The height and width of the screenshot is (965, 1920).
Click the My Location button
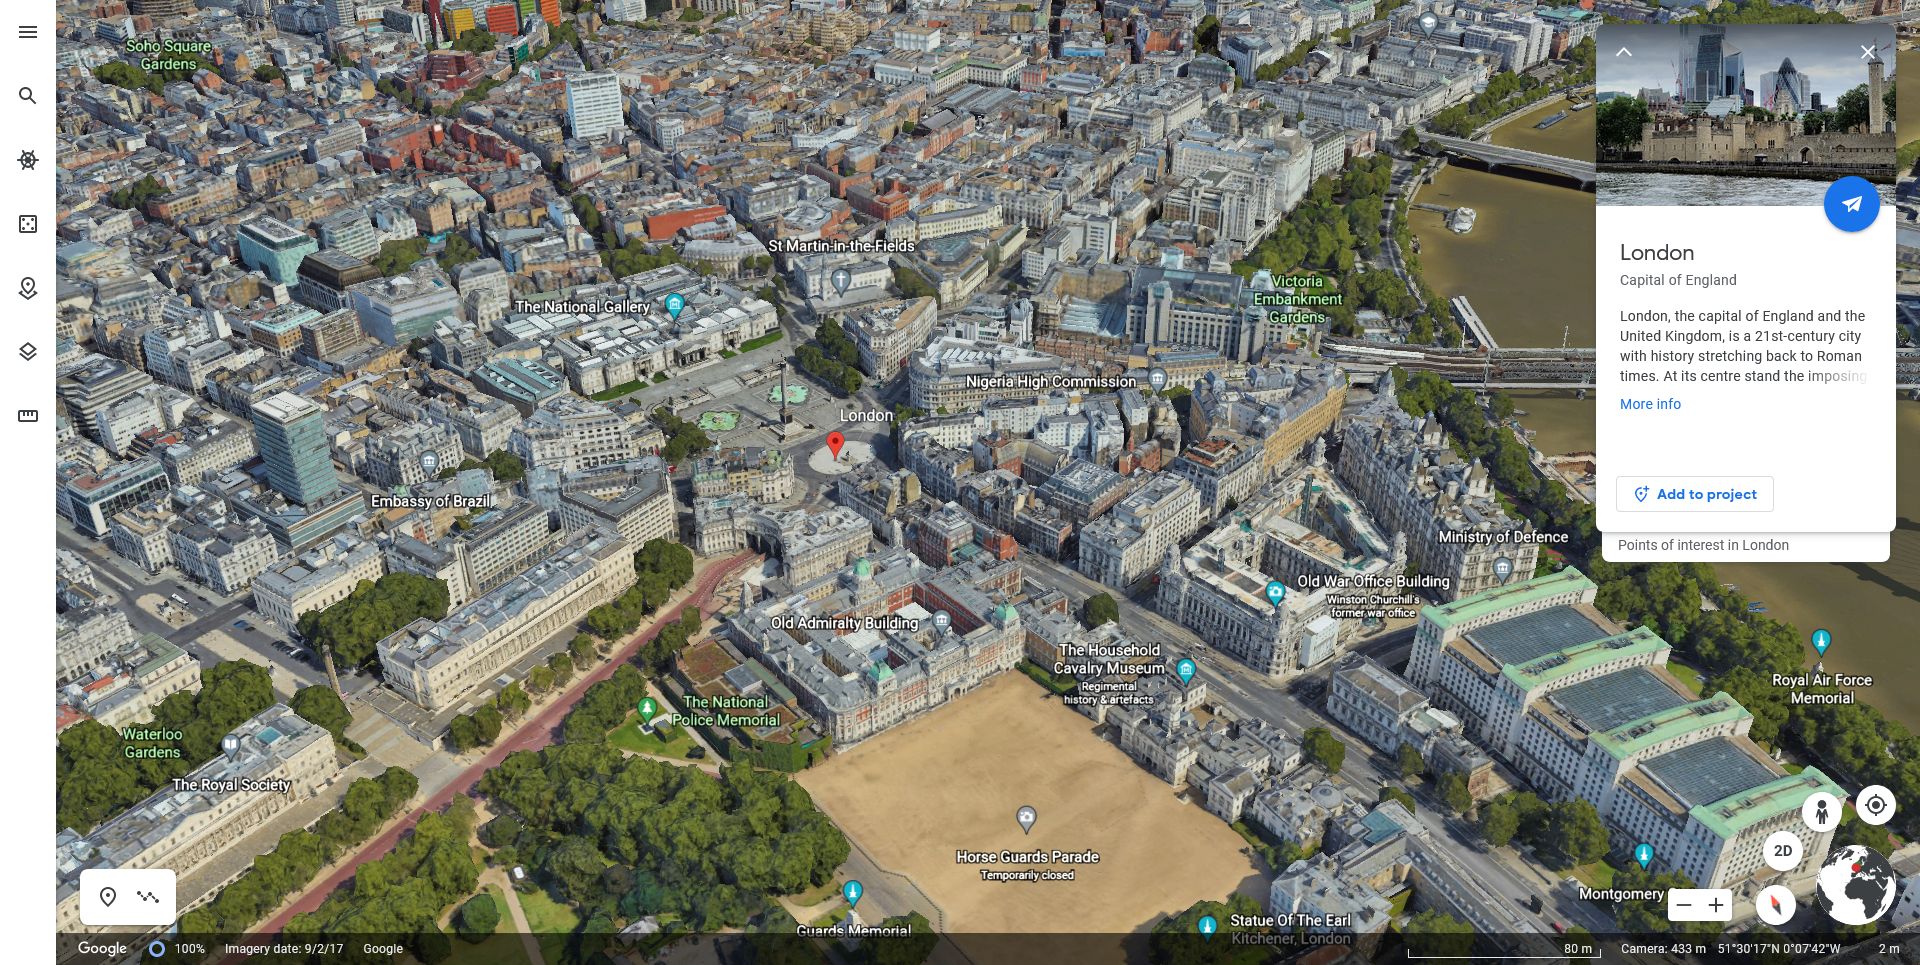pyautogui.click(x=1876, y=805)
